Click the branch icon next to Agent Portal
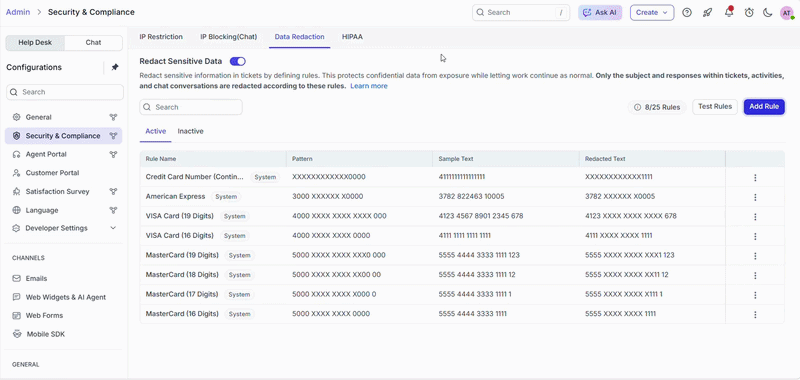This screenshot has width=800, height=380. pyautogui.click(x=113, y=155)
